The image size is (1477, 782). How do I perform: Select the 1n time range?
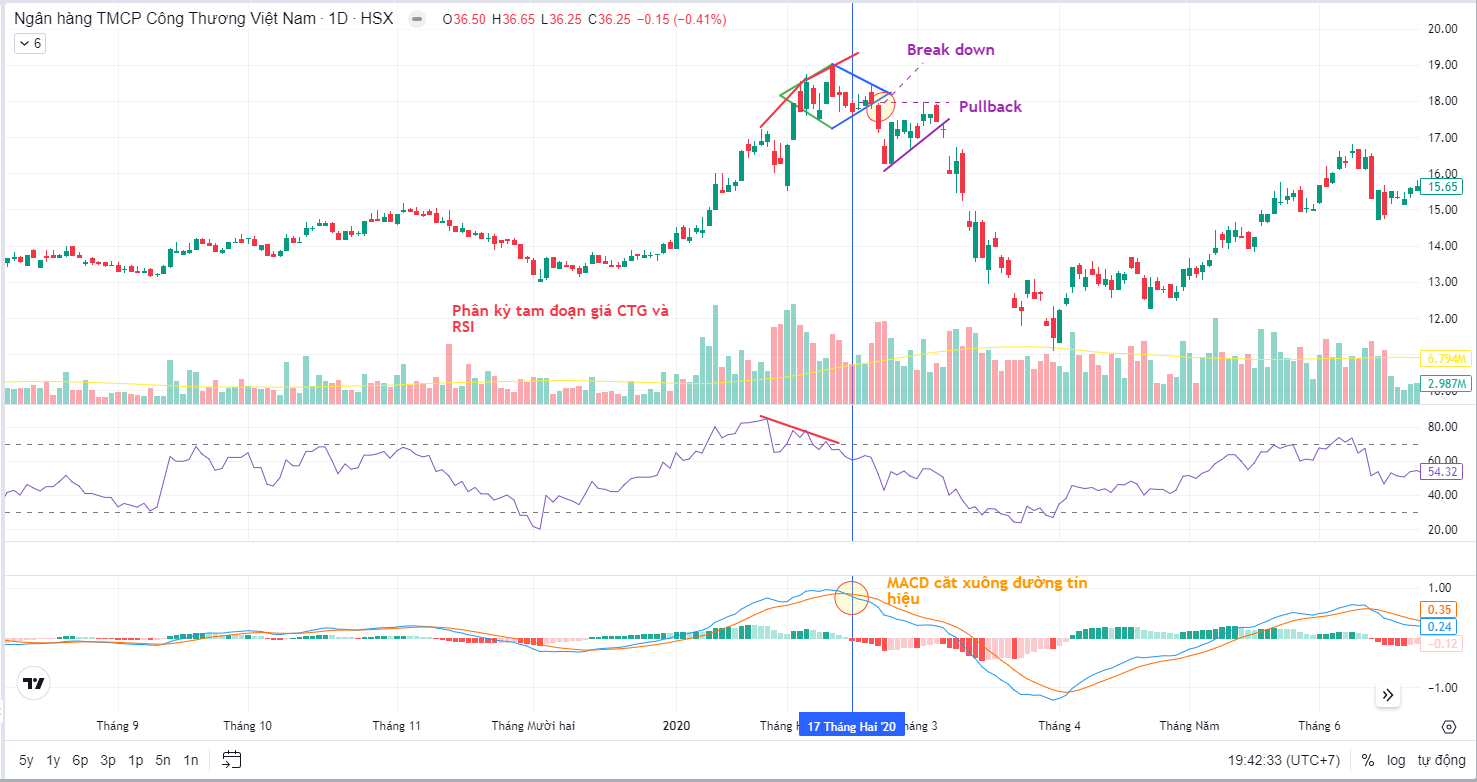tap(190, 760)
